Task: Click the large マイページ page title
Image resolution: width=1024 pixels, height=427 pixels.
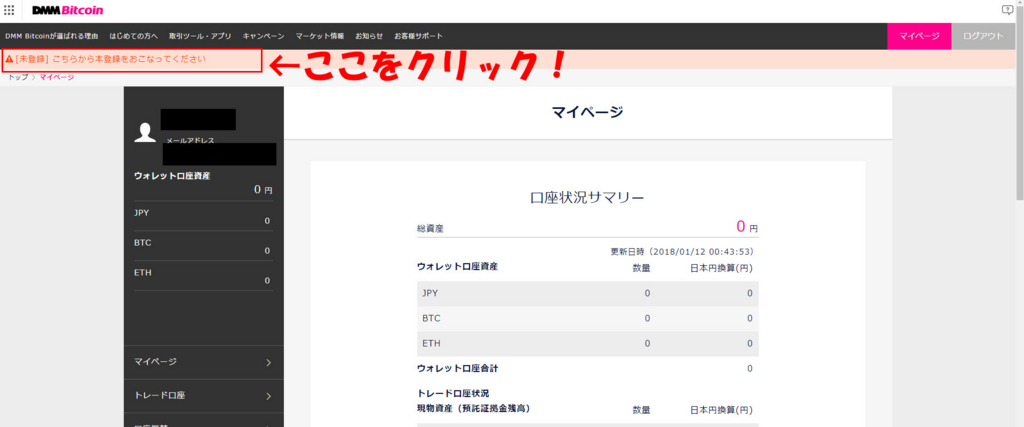Action: pos(587,112)
